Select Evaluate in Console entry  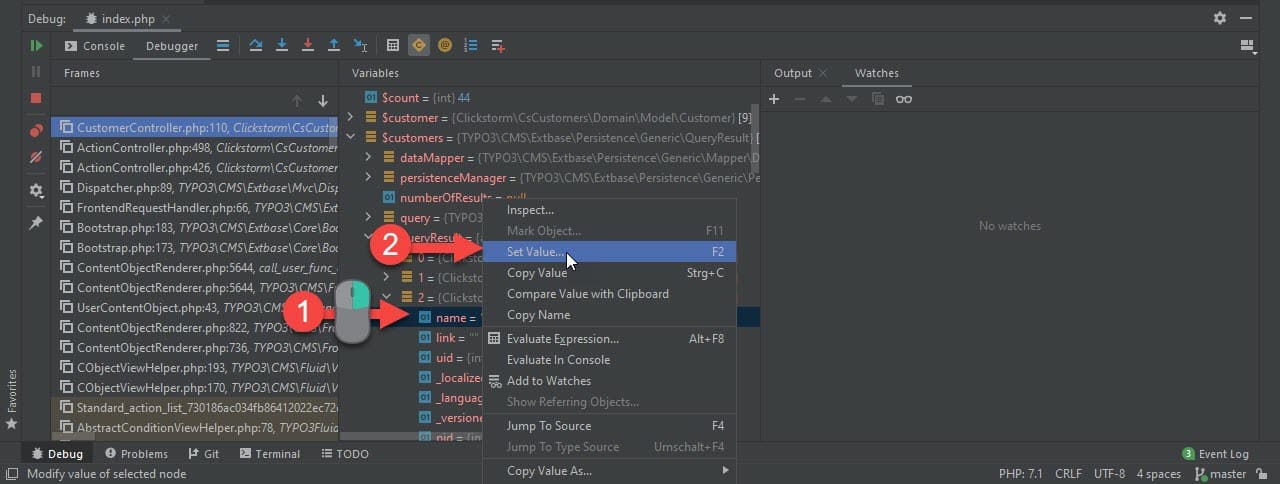(x=609, y=360)
